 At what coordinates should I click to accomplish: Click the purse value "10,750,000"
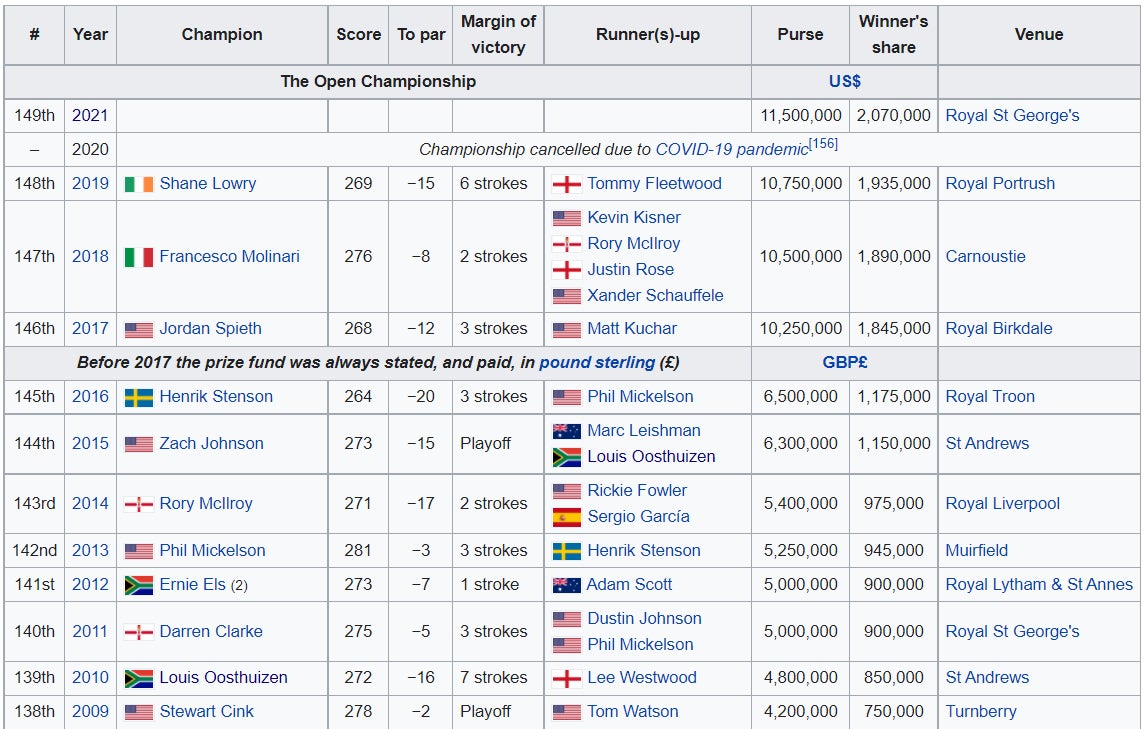point(800,183)
